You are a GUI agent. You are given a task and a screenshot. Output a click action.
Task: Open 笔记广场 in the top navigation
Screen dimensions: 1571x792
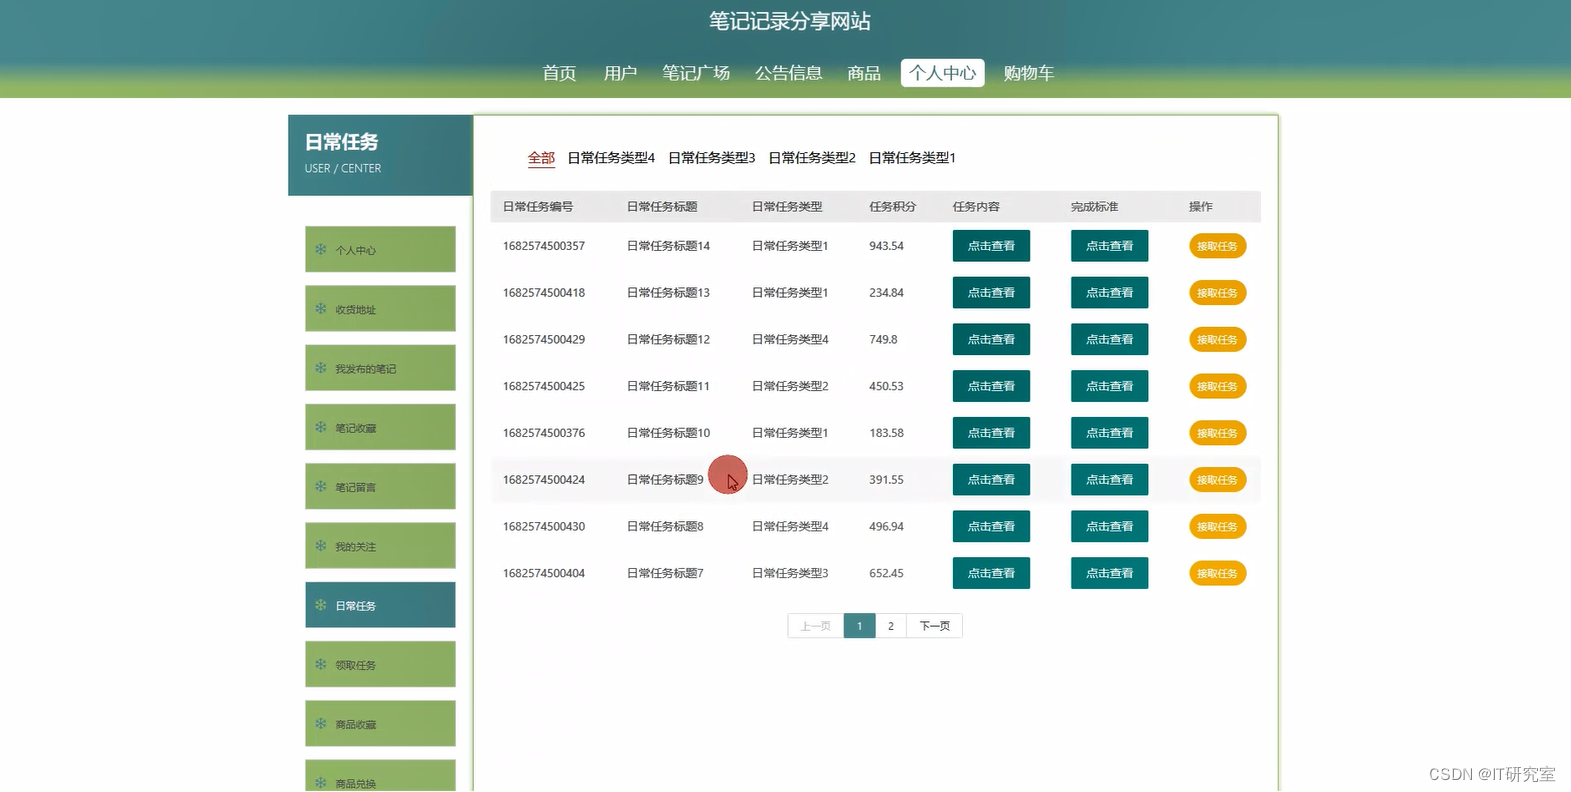pos(696,73)
